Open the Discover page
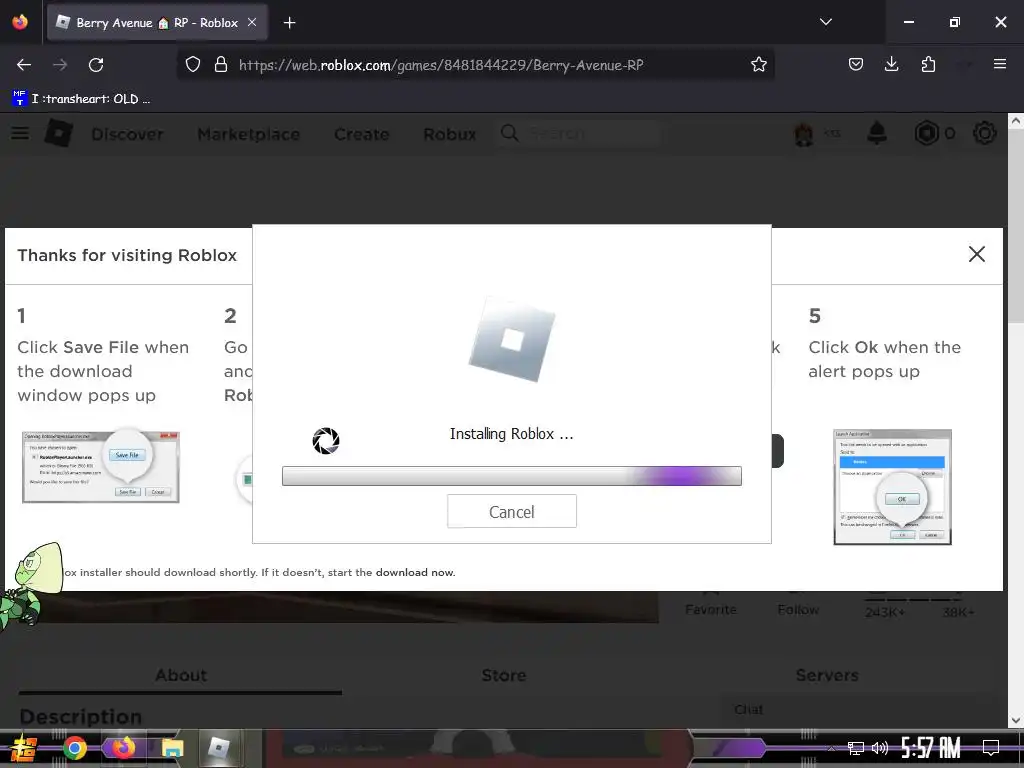 [127, 134]
